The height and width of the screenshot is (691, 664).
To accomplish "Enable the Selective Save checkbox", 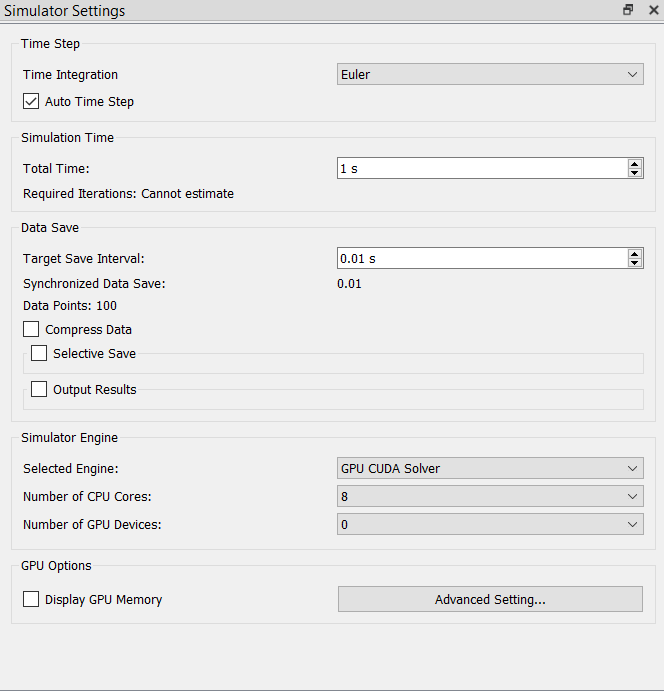I will point(39,353).
